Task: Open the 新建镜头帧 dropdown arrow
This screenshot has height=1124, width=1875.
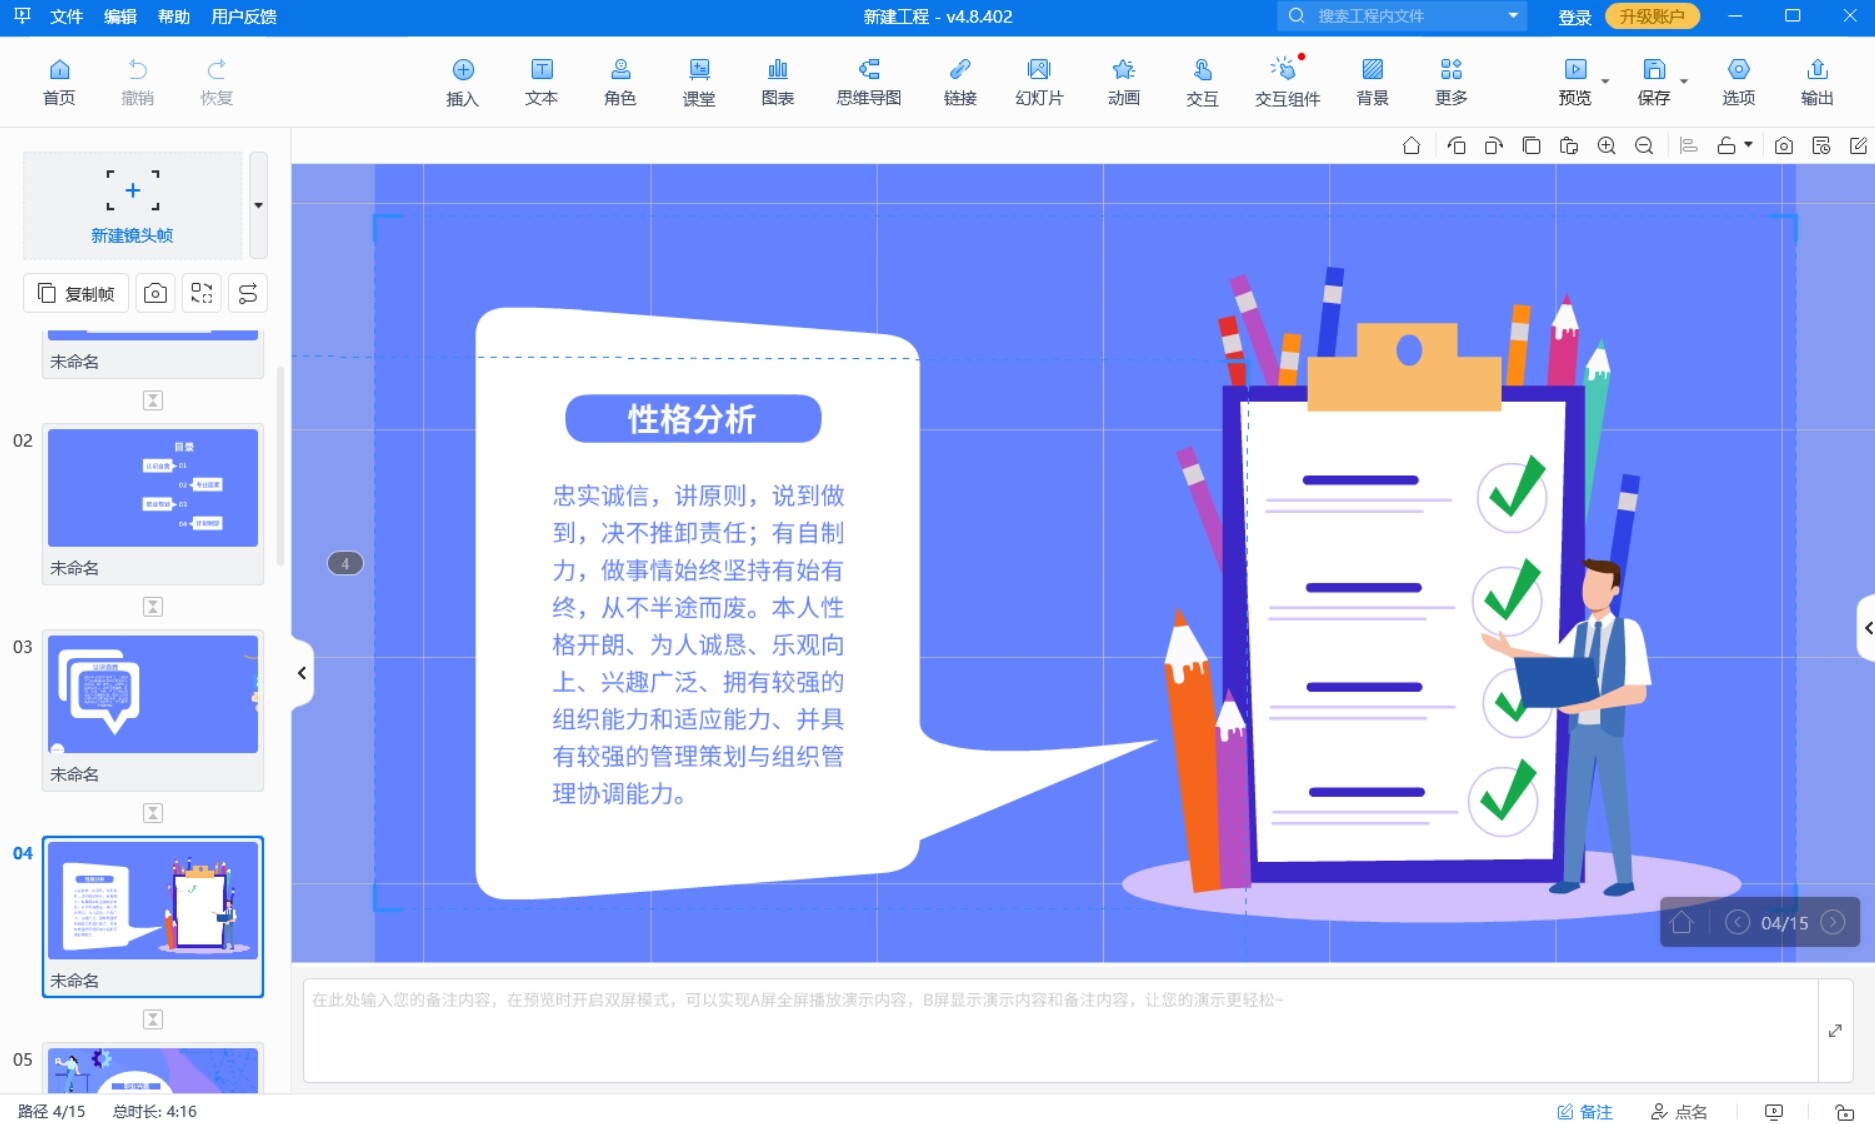Action: (258, 205)
